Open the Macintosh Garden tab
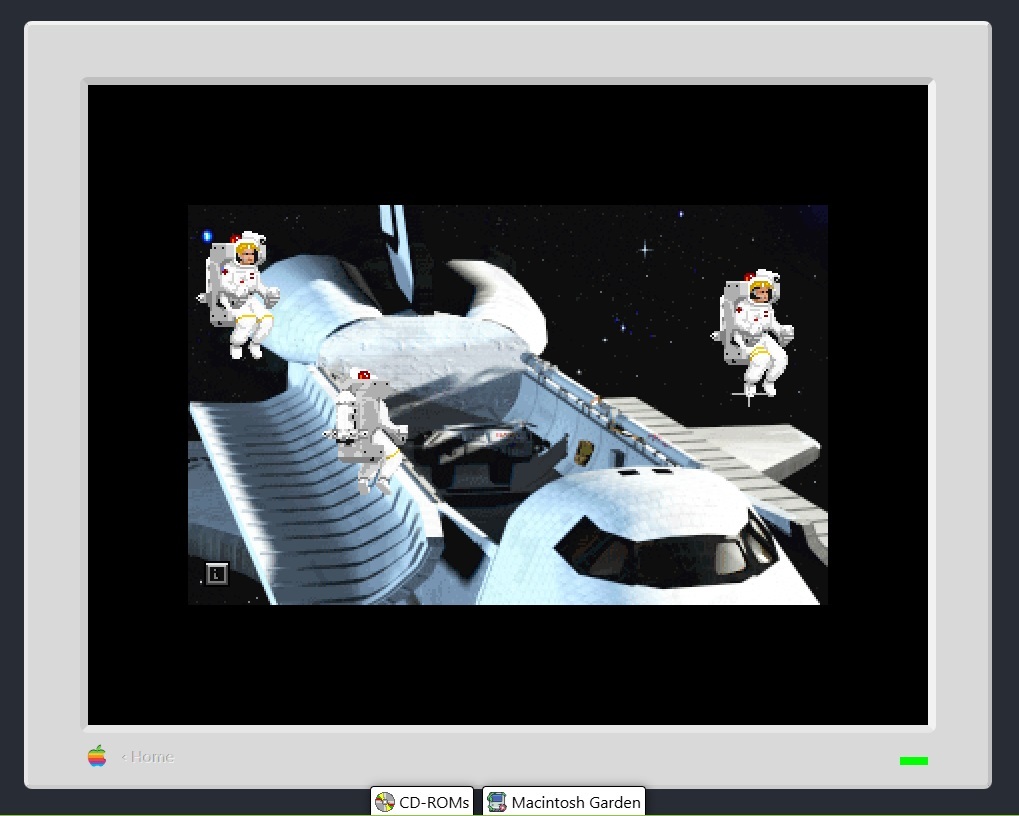This screenshot has width=1019, height=816. [x=564, y=802]
